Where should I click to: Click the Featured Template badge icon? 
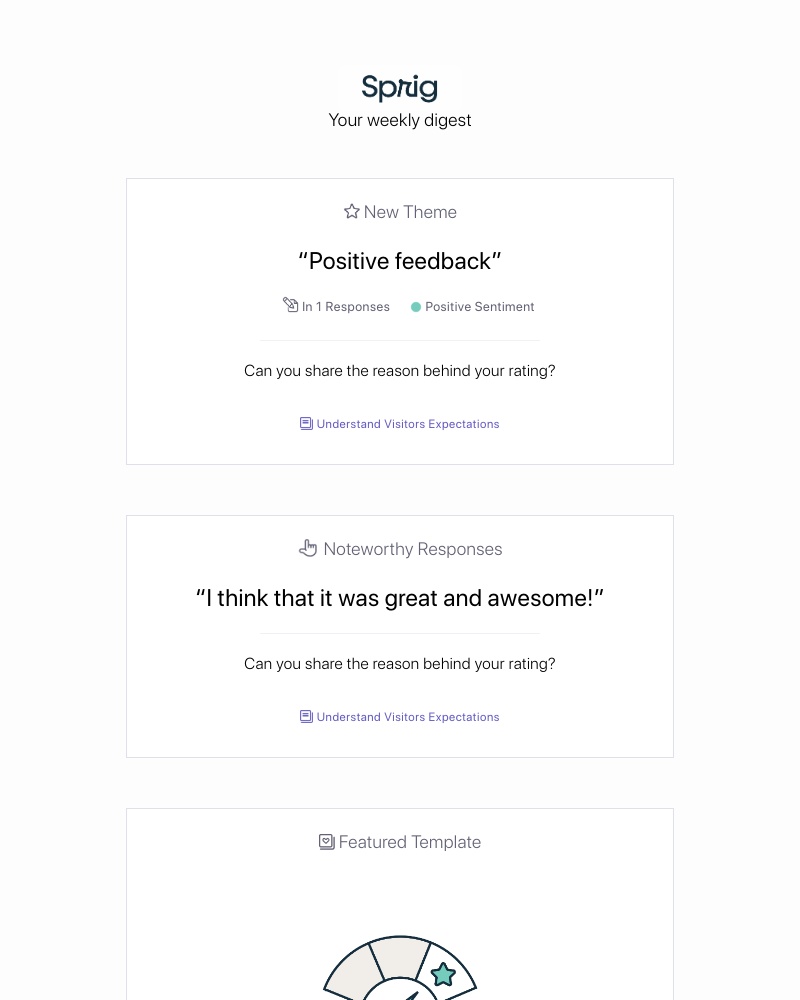coord(326,841)
